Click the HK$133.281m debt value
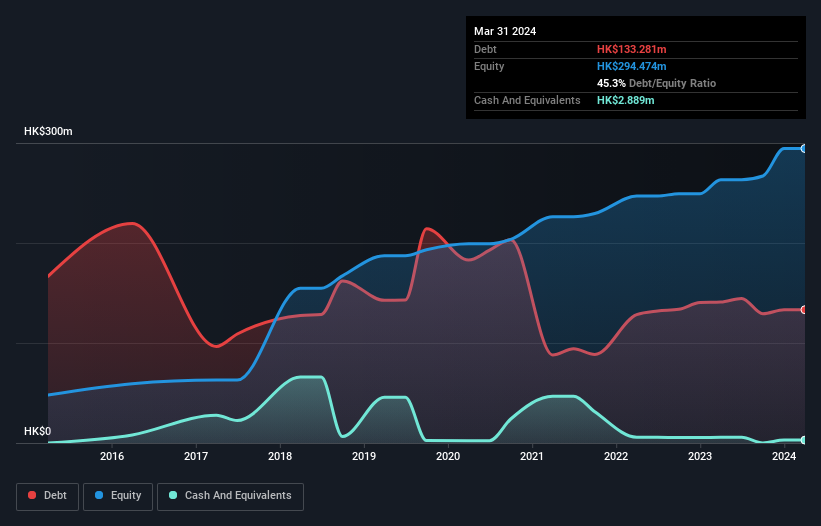Screen dimensions: 821x526 tap(631, 49)
